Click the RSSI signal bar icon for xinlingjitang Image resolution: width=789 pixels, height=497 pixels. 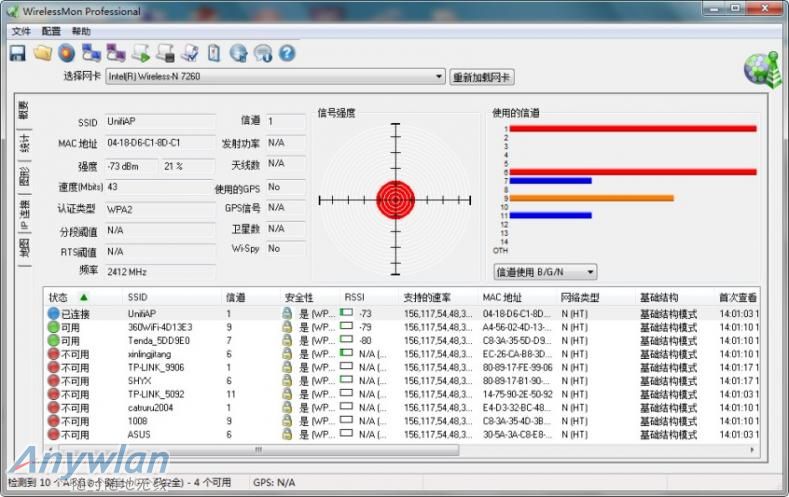click(x=346, y=353)
